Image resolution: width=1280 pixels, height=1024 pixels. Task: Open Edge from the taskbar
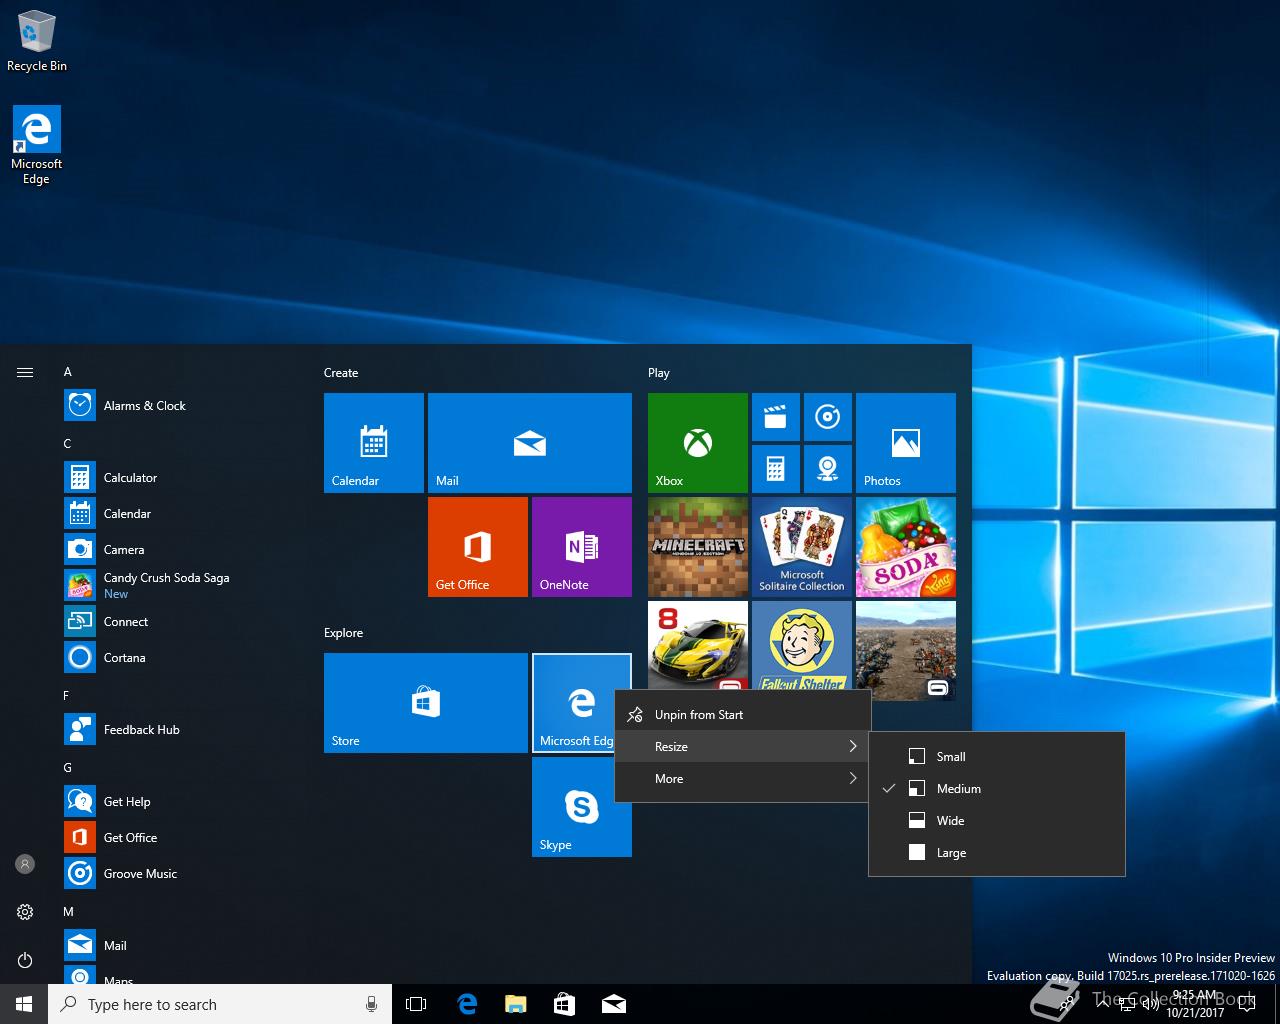click(467, 1004)
